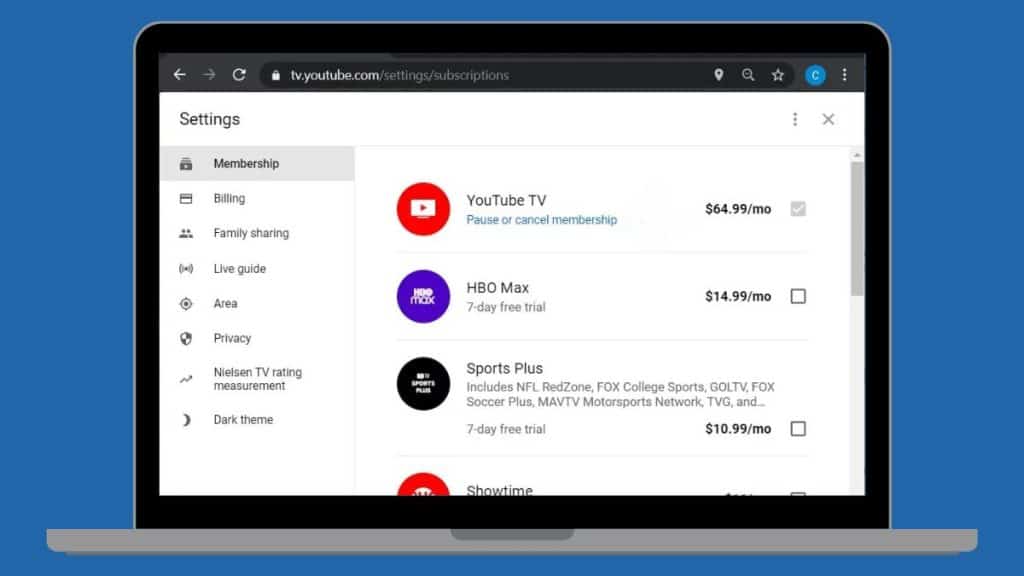Click the $10.99/mo price
Viewport: 1024px width, 576px height.
738,429
